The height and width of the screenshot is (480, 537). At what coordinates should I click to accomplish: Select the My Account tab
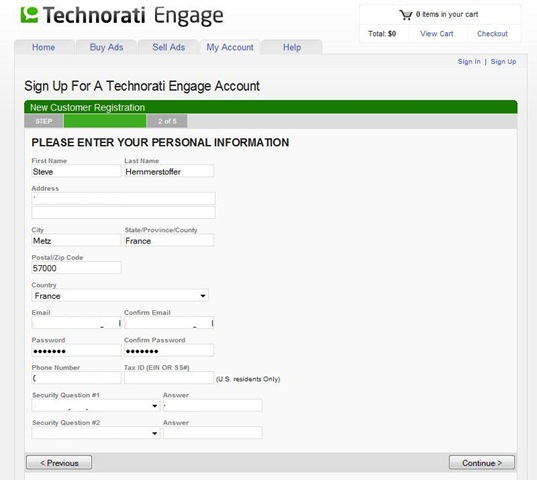coord(230,47)
